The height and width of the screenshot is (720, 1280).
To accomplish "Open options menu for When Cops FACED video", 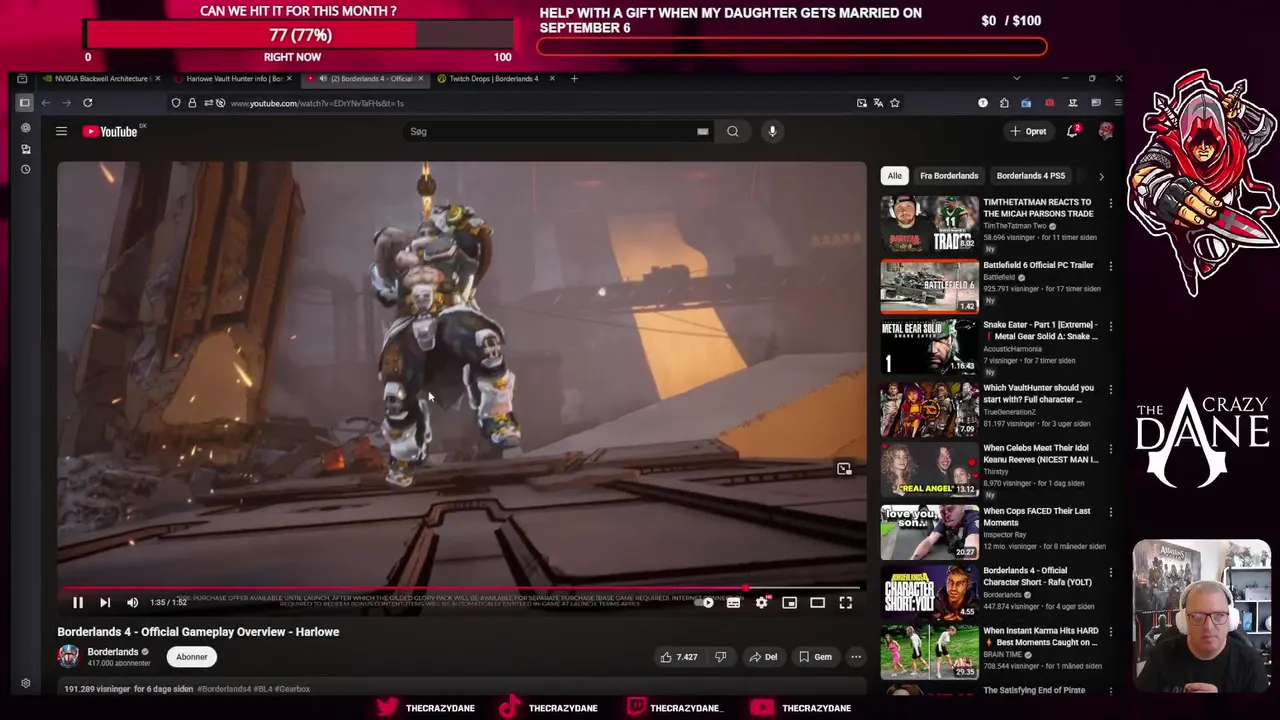I will coord(1110,513).
